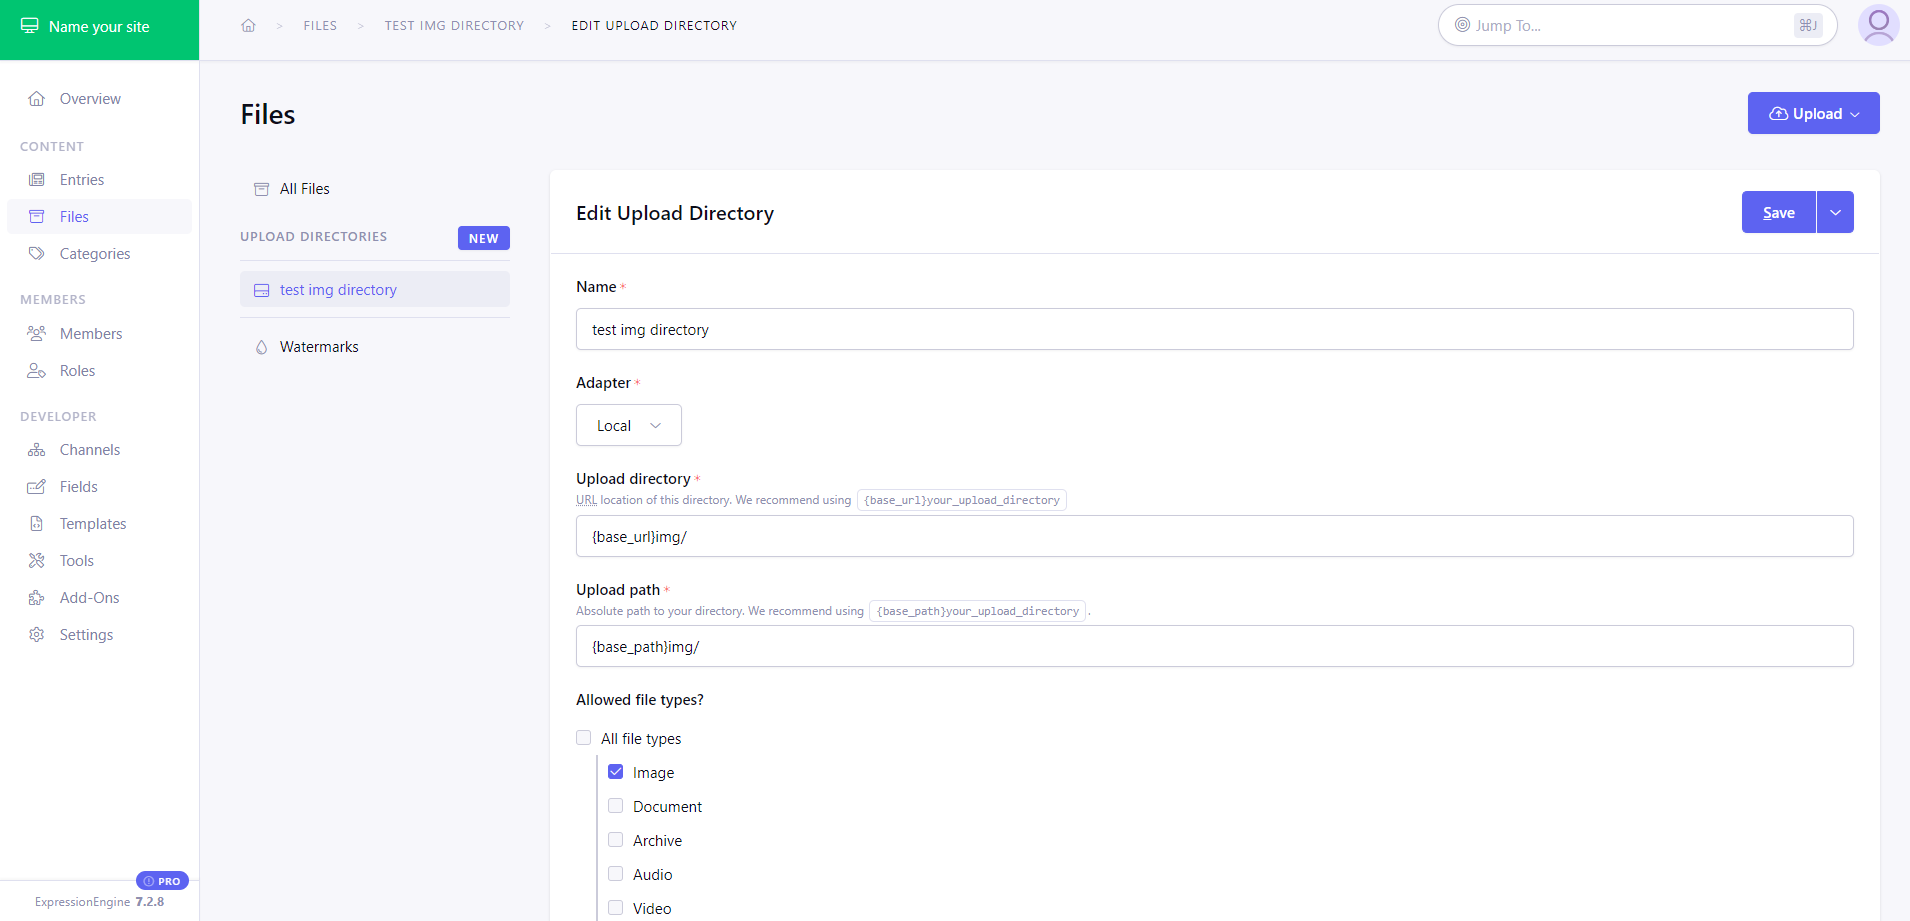1910x921 pixels.
Task: Open Fields using its pencil icon
Action: pyautogui.click(x=37, y=486)
